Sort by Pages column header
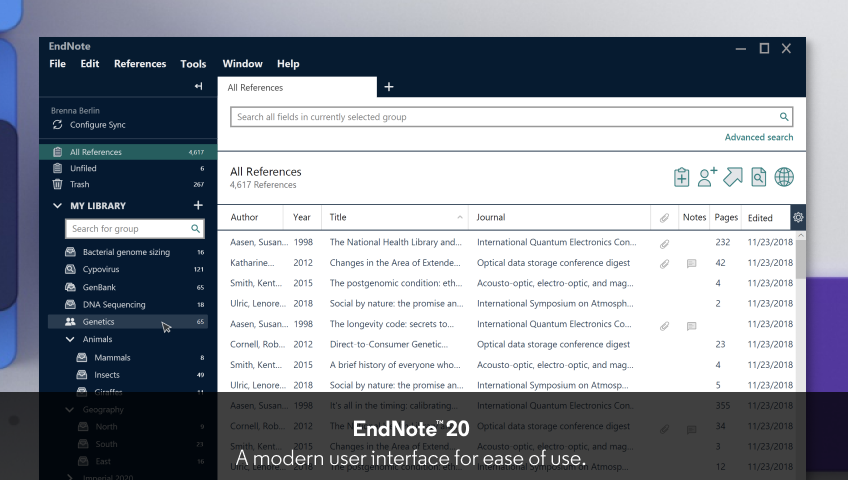This screenshot has width=848, height=480. coord(726,217)
